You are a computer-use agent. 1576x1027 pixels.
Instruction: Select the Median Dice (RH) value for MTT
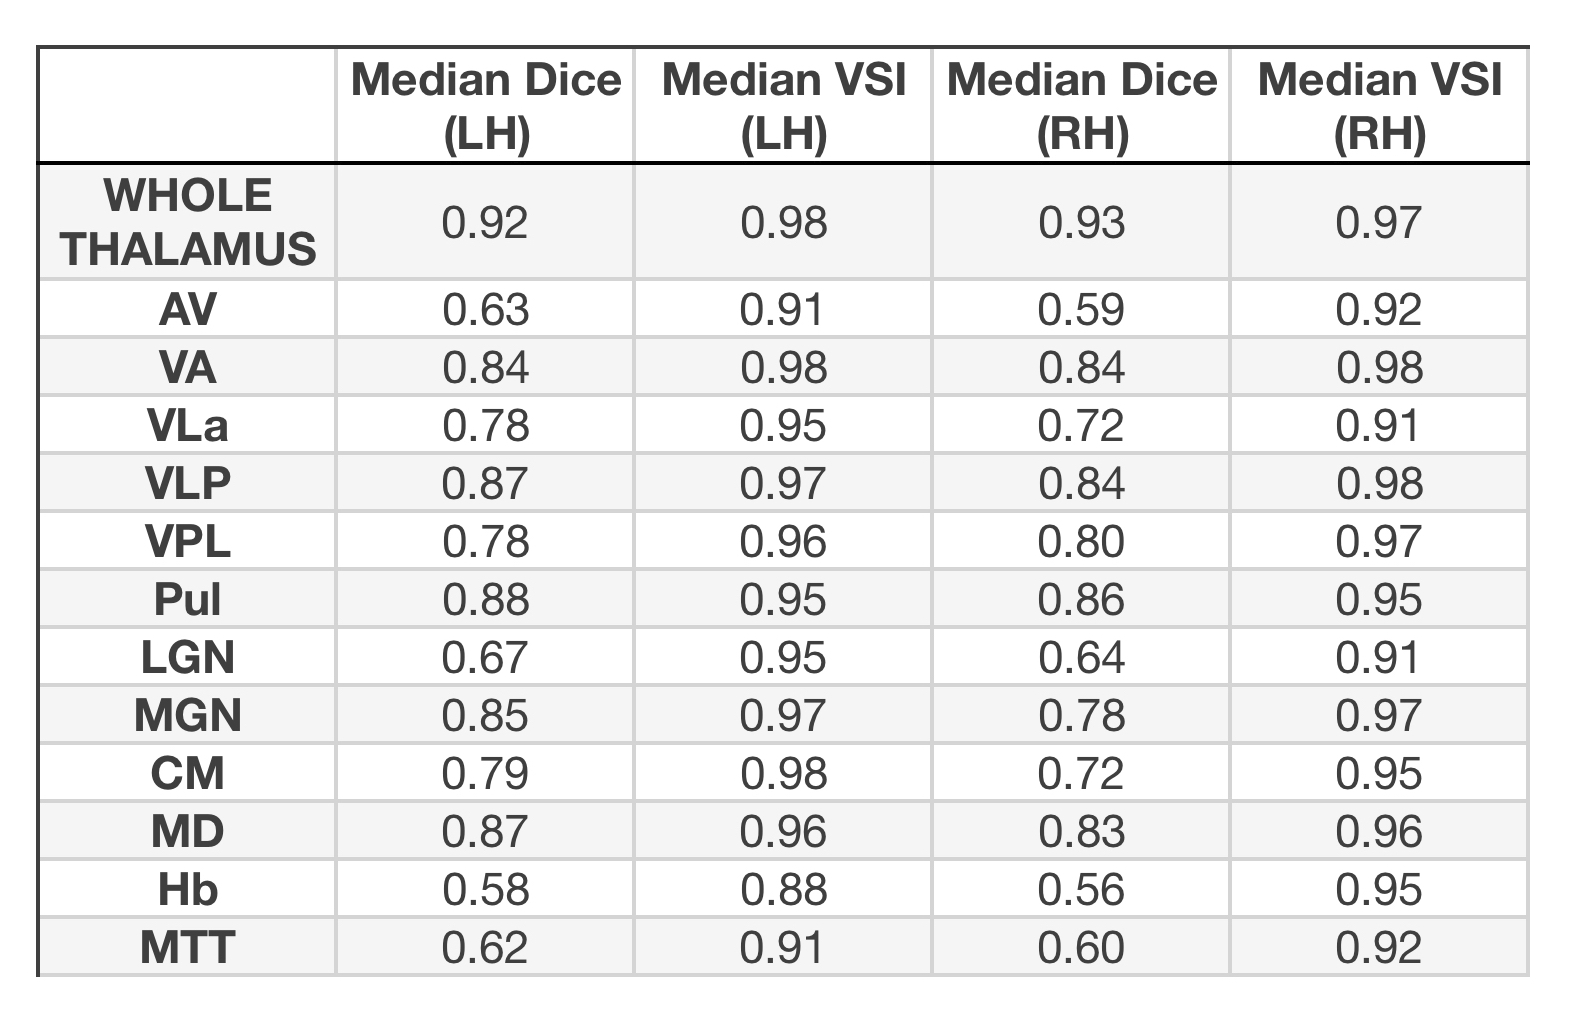pyautogui.click(x=1082, y=947)
